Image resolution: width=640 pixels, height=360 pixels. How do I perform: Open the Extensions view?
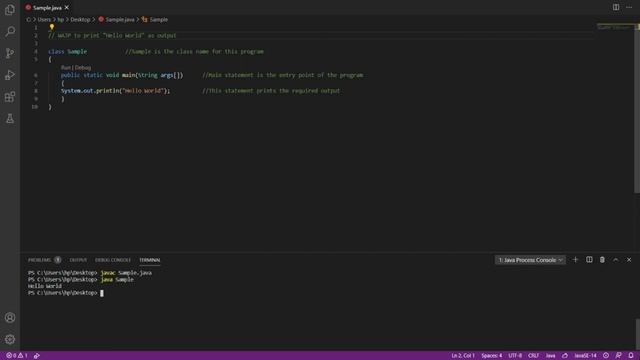click(x=10, y=97)
